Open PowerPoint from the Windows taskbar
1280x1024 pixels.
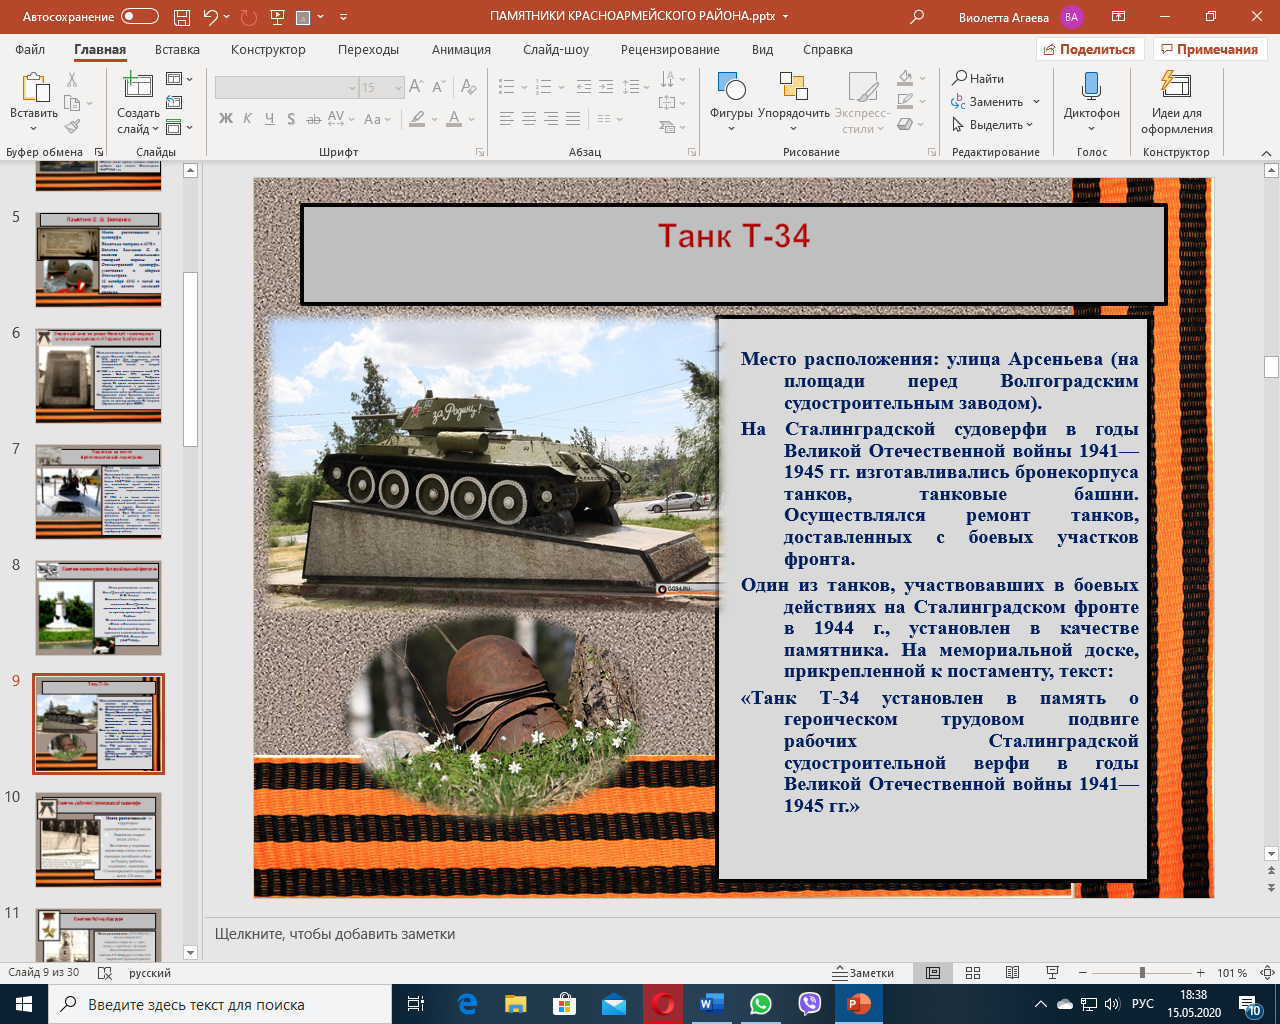[859, 1004]
